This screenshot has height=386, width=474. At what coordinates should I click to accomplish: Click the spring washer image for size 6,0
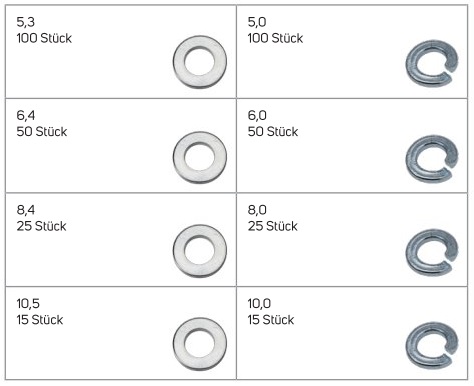click(432, 159)
